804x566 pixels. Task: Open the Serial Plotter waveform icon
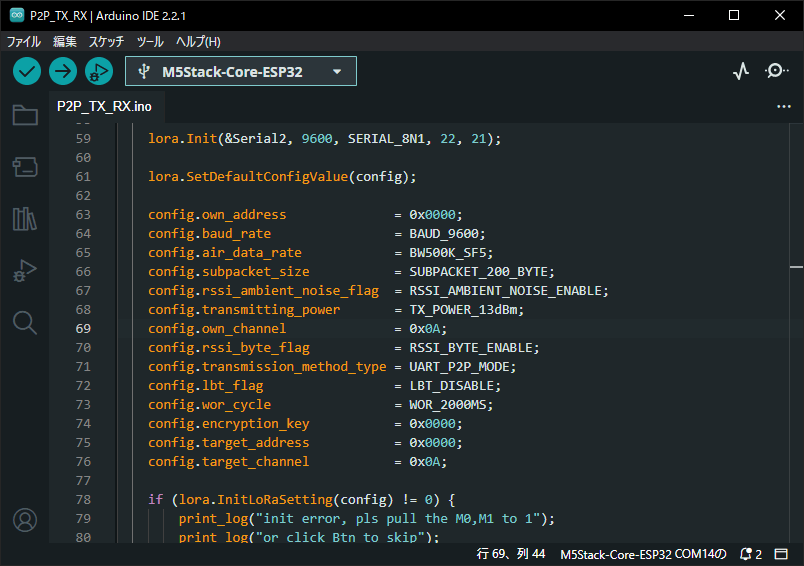tap(741, 71)
